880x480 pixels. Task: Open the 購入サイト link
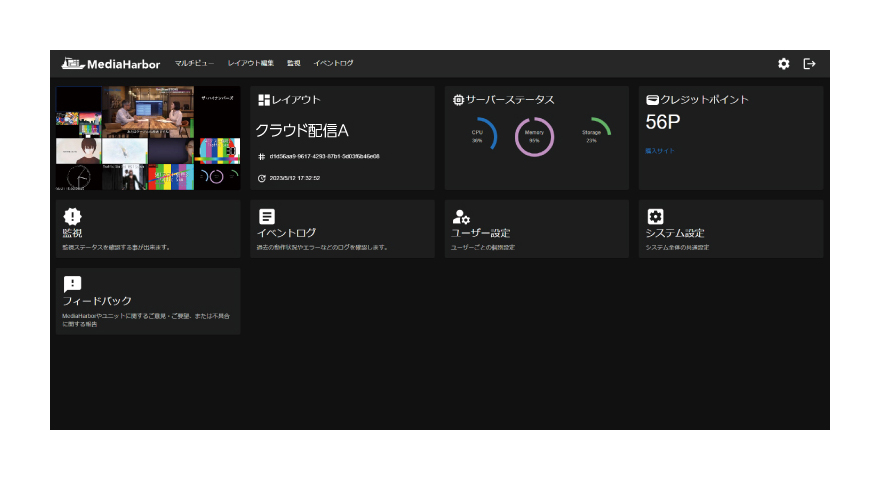coord(660,151)
